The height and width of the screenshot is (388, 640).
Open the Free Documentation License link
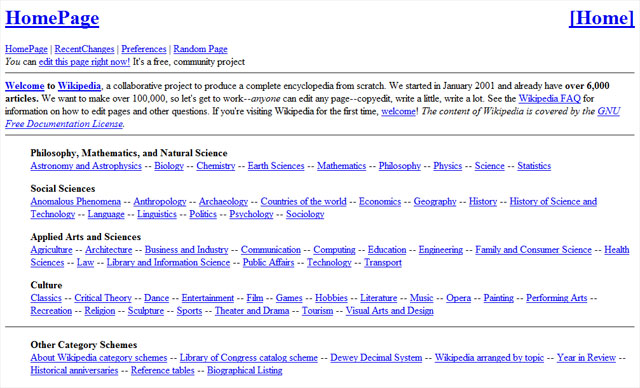pos(64,124)
